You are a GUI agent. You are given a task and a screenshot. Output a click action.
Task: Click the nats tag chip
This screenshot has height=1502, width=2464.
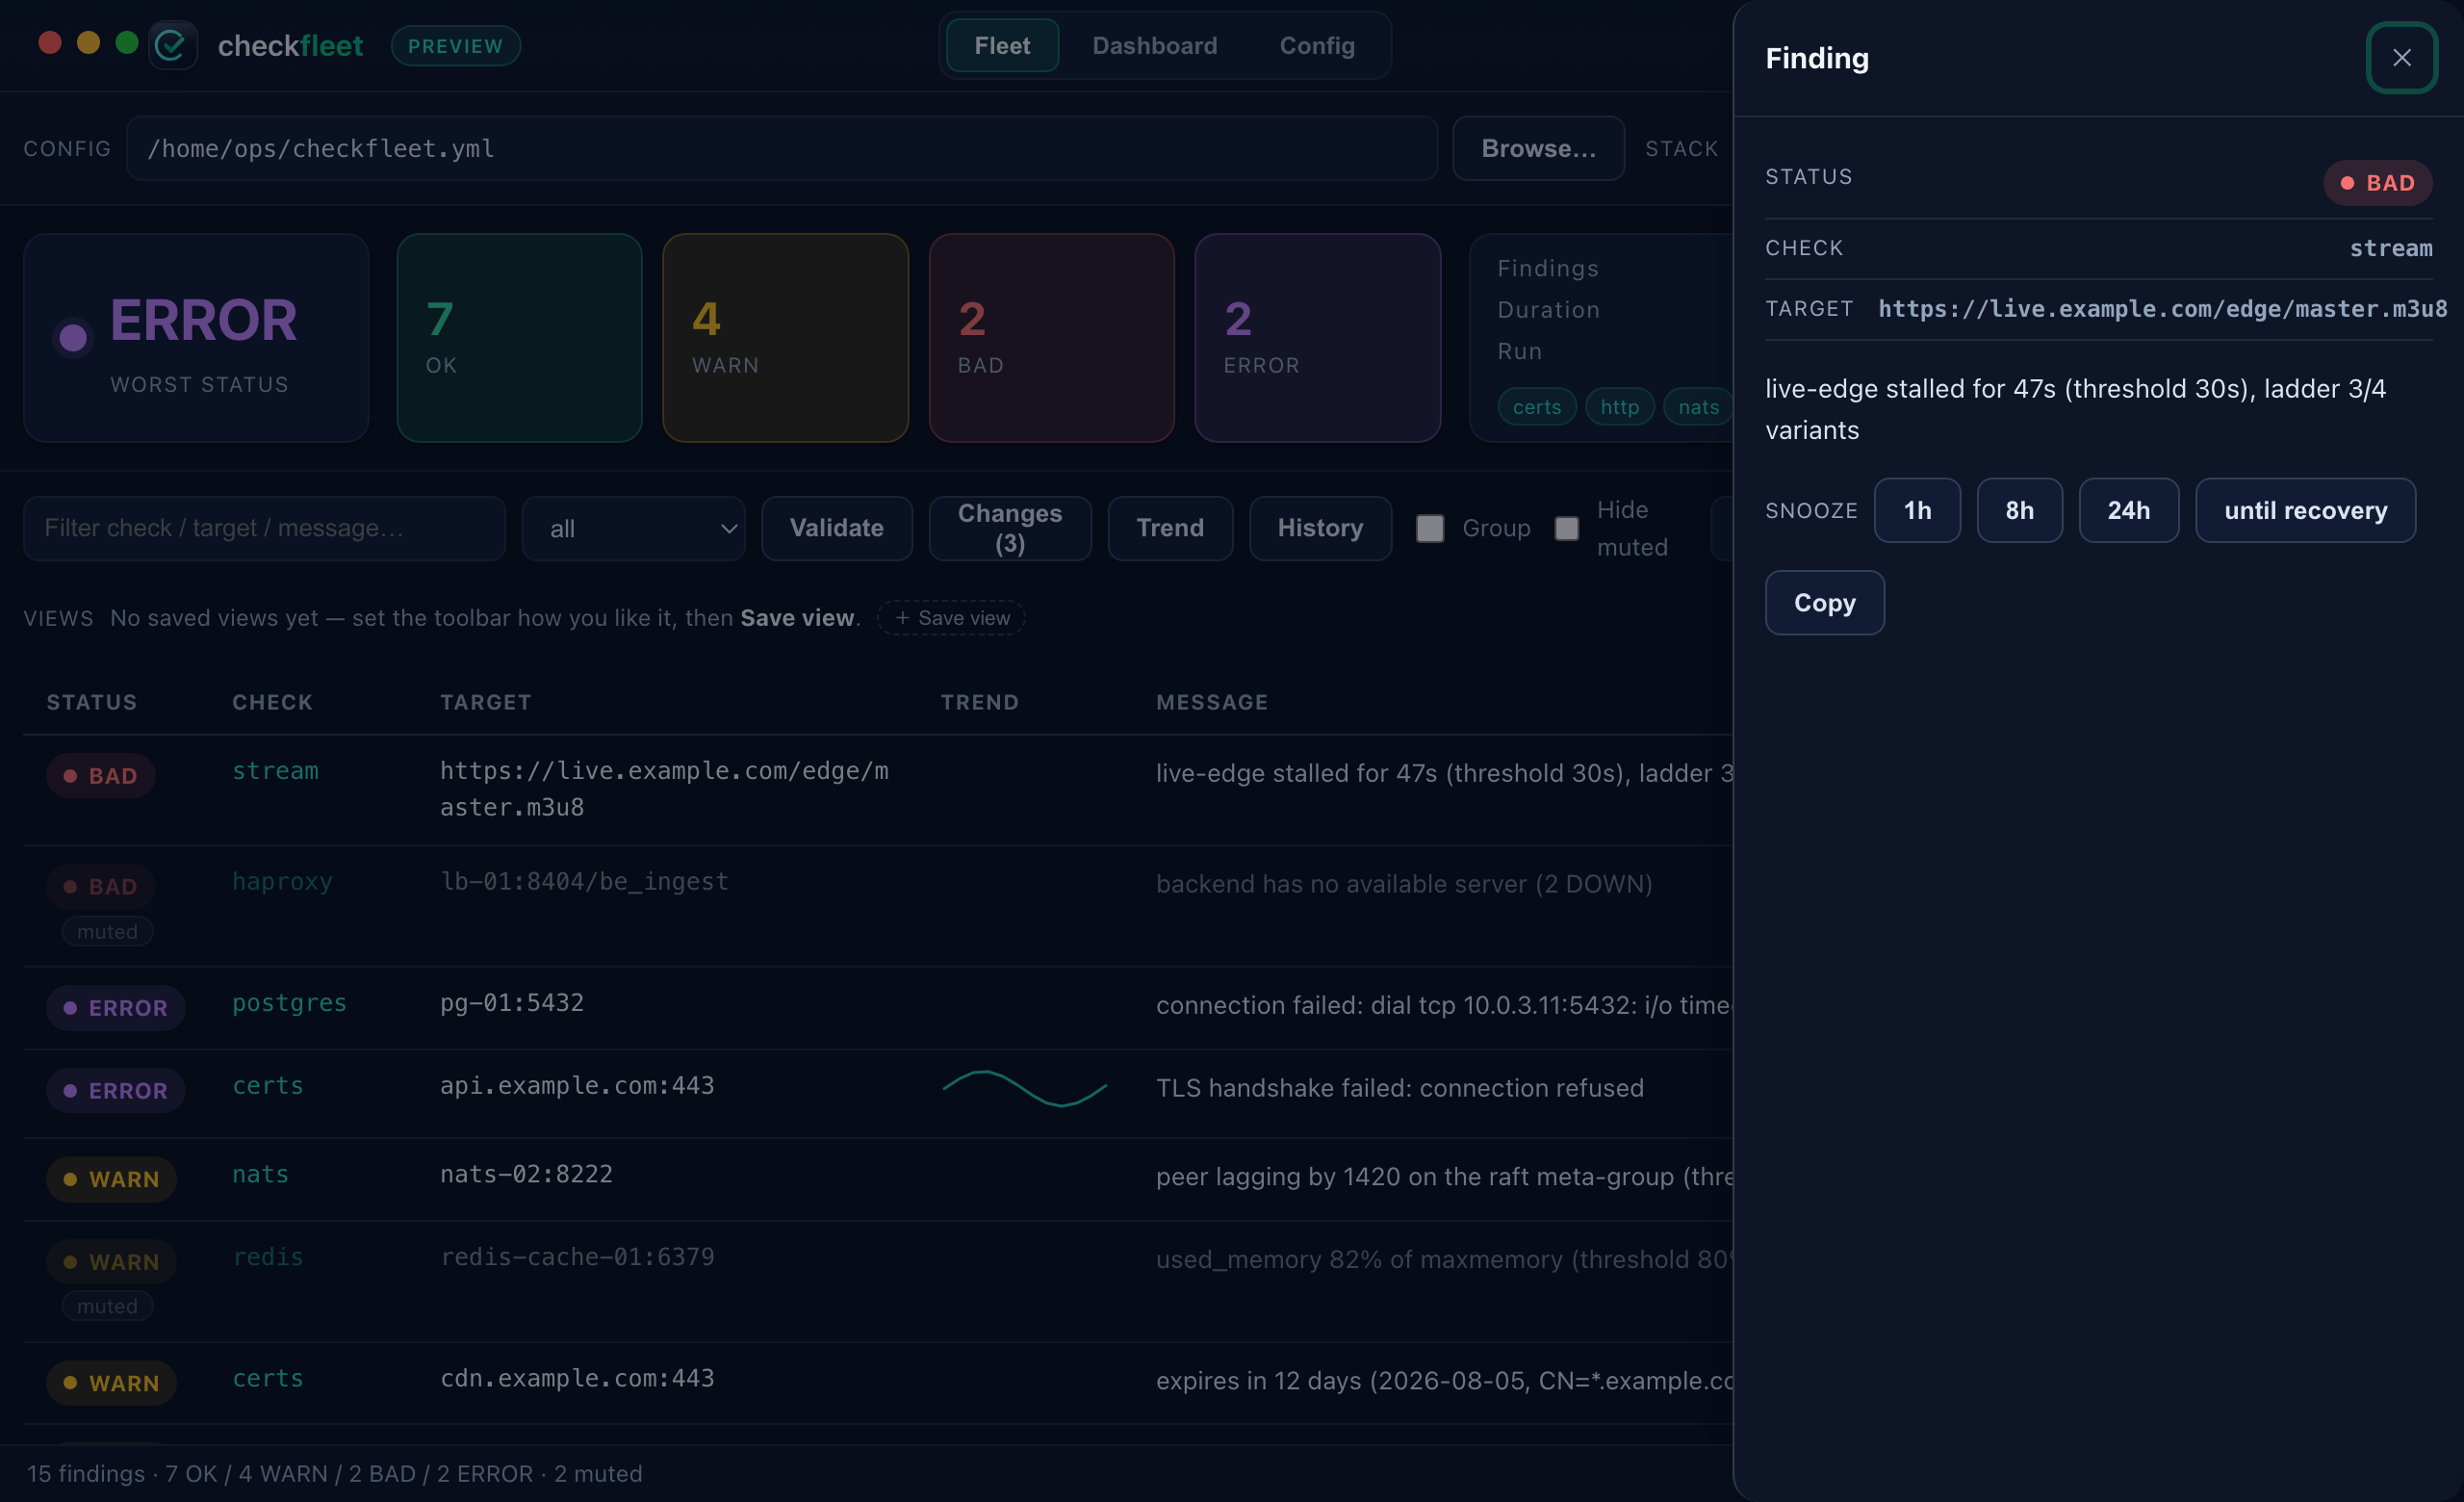click(x=1698, y=407)
